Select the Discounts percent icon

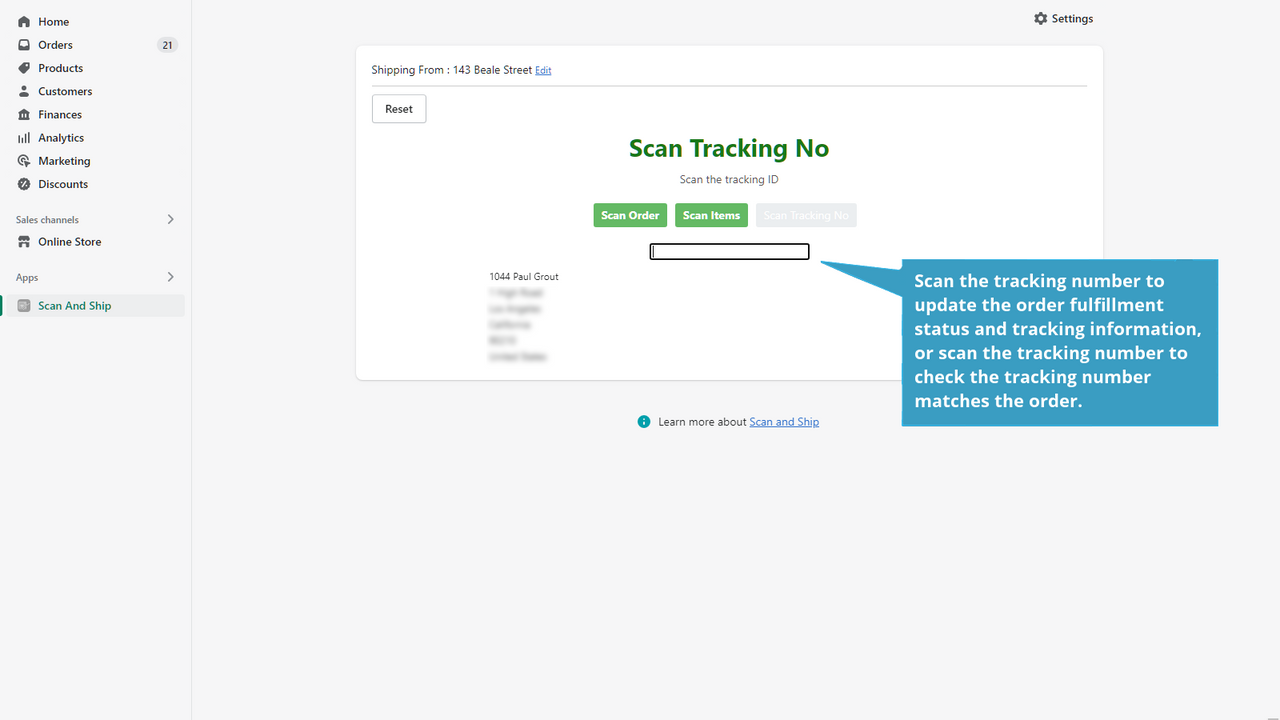[23, 184]
